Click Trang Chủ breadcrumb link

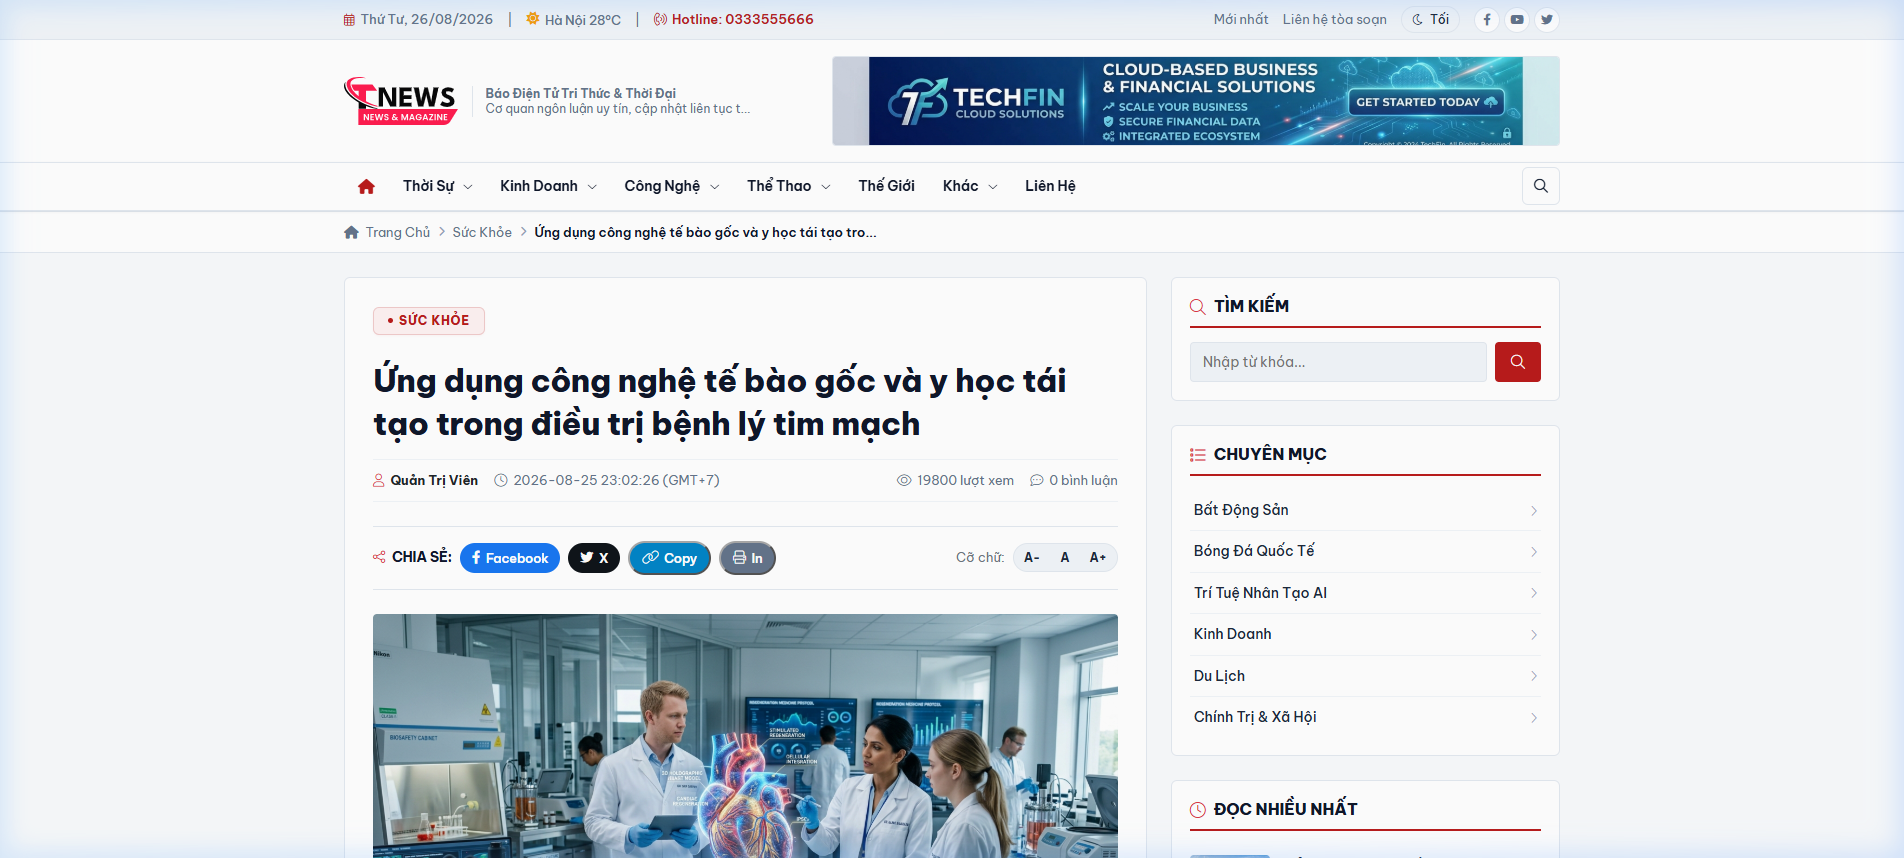(x=397, y=232)
